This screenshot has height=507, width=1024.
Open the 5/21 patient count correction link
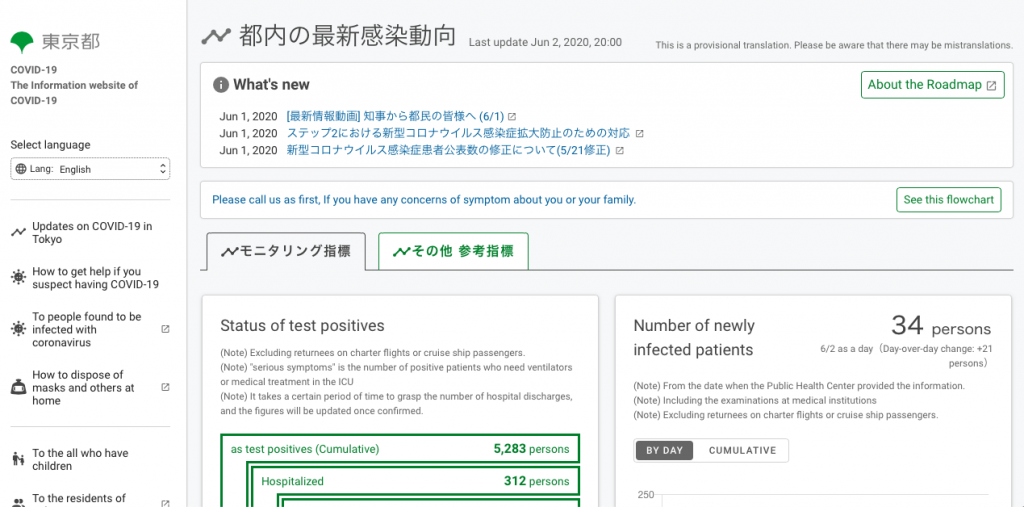point(449,150)
